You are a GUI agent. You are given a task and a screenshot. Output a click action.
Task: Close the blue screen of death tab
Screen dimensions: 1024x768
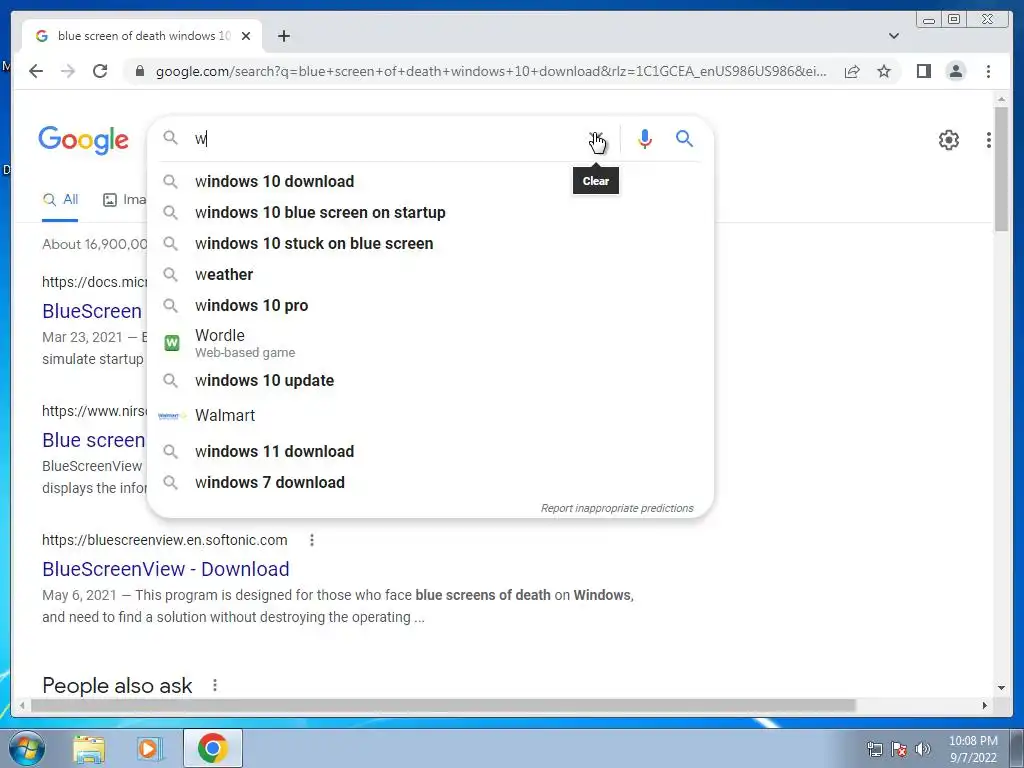[246, 36]
